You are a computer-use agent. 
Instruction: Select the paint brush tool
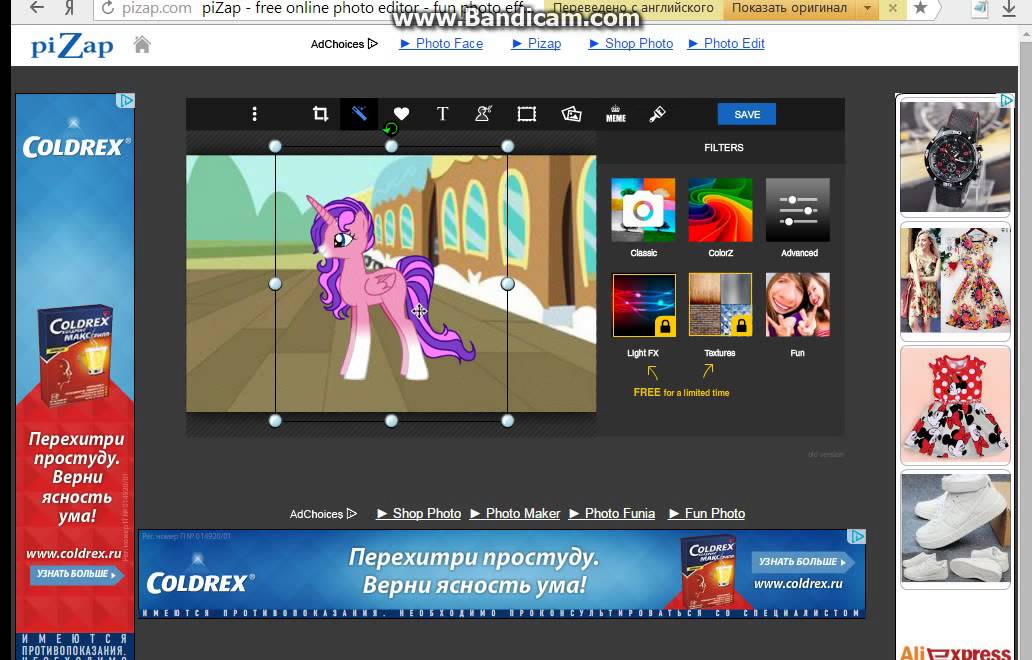pyautogui.click(x=658, y=114)
